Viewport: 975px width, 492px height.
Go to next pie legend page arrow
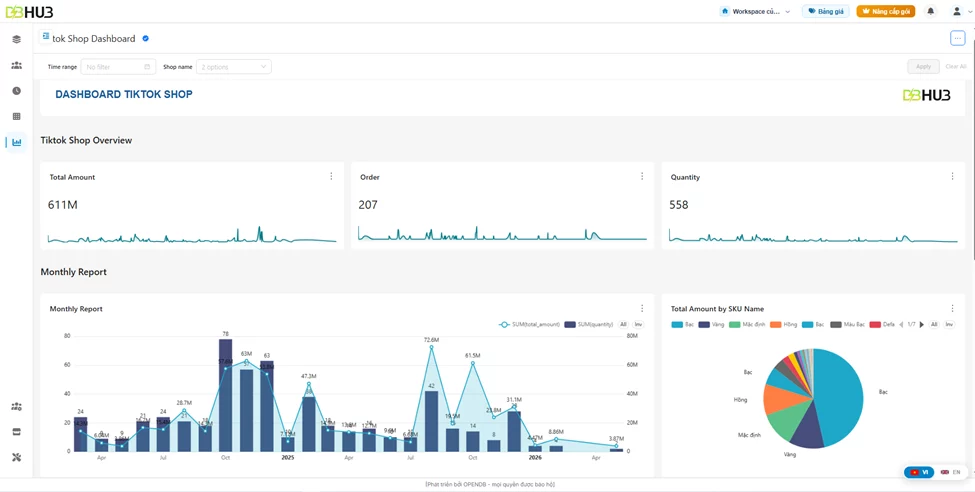922,324
